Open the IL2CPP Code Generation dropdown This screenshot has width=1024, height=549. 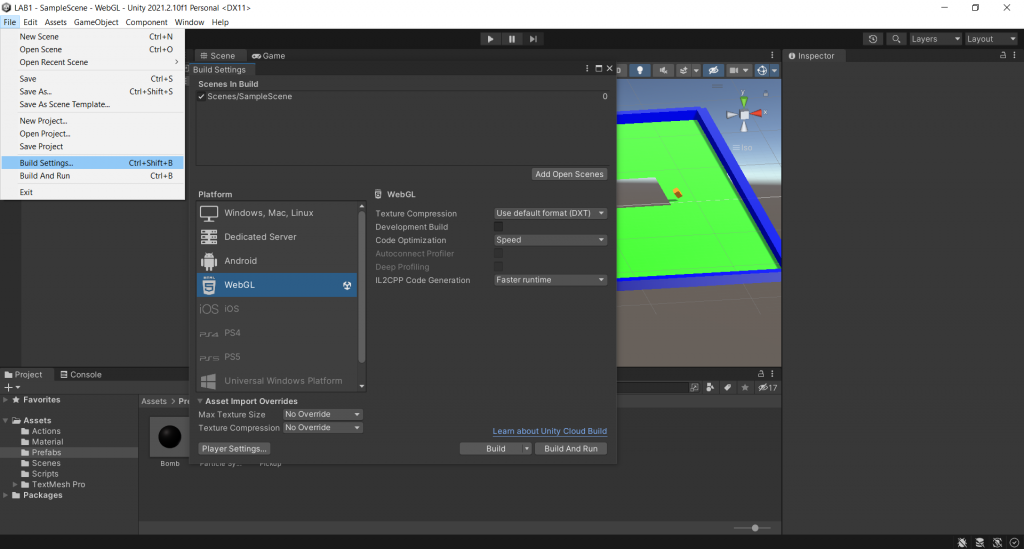point(550,280)
